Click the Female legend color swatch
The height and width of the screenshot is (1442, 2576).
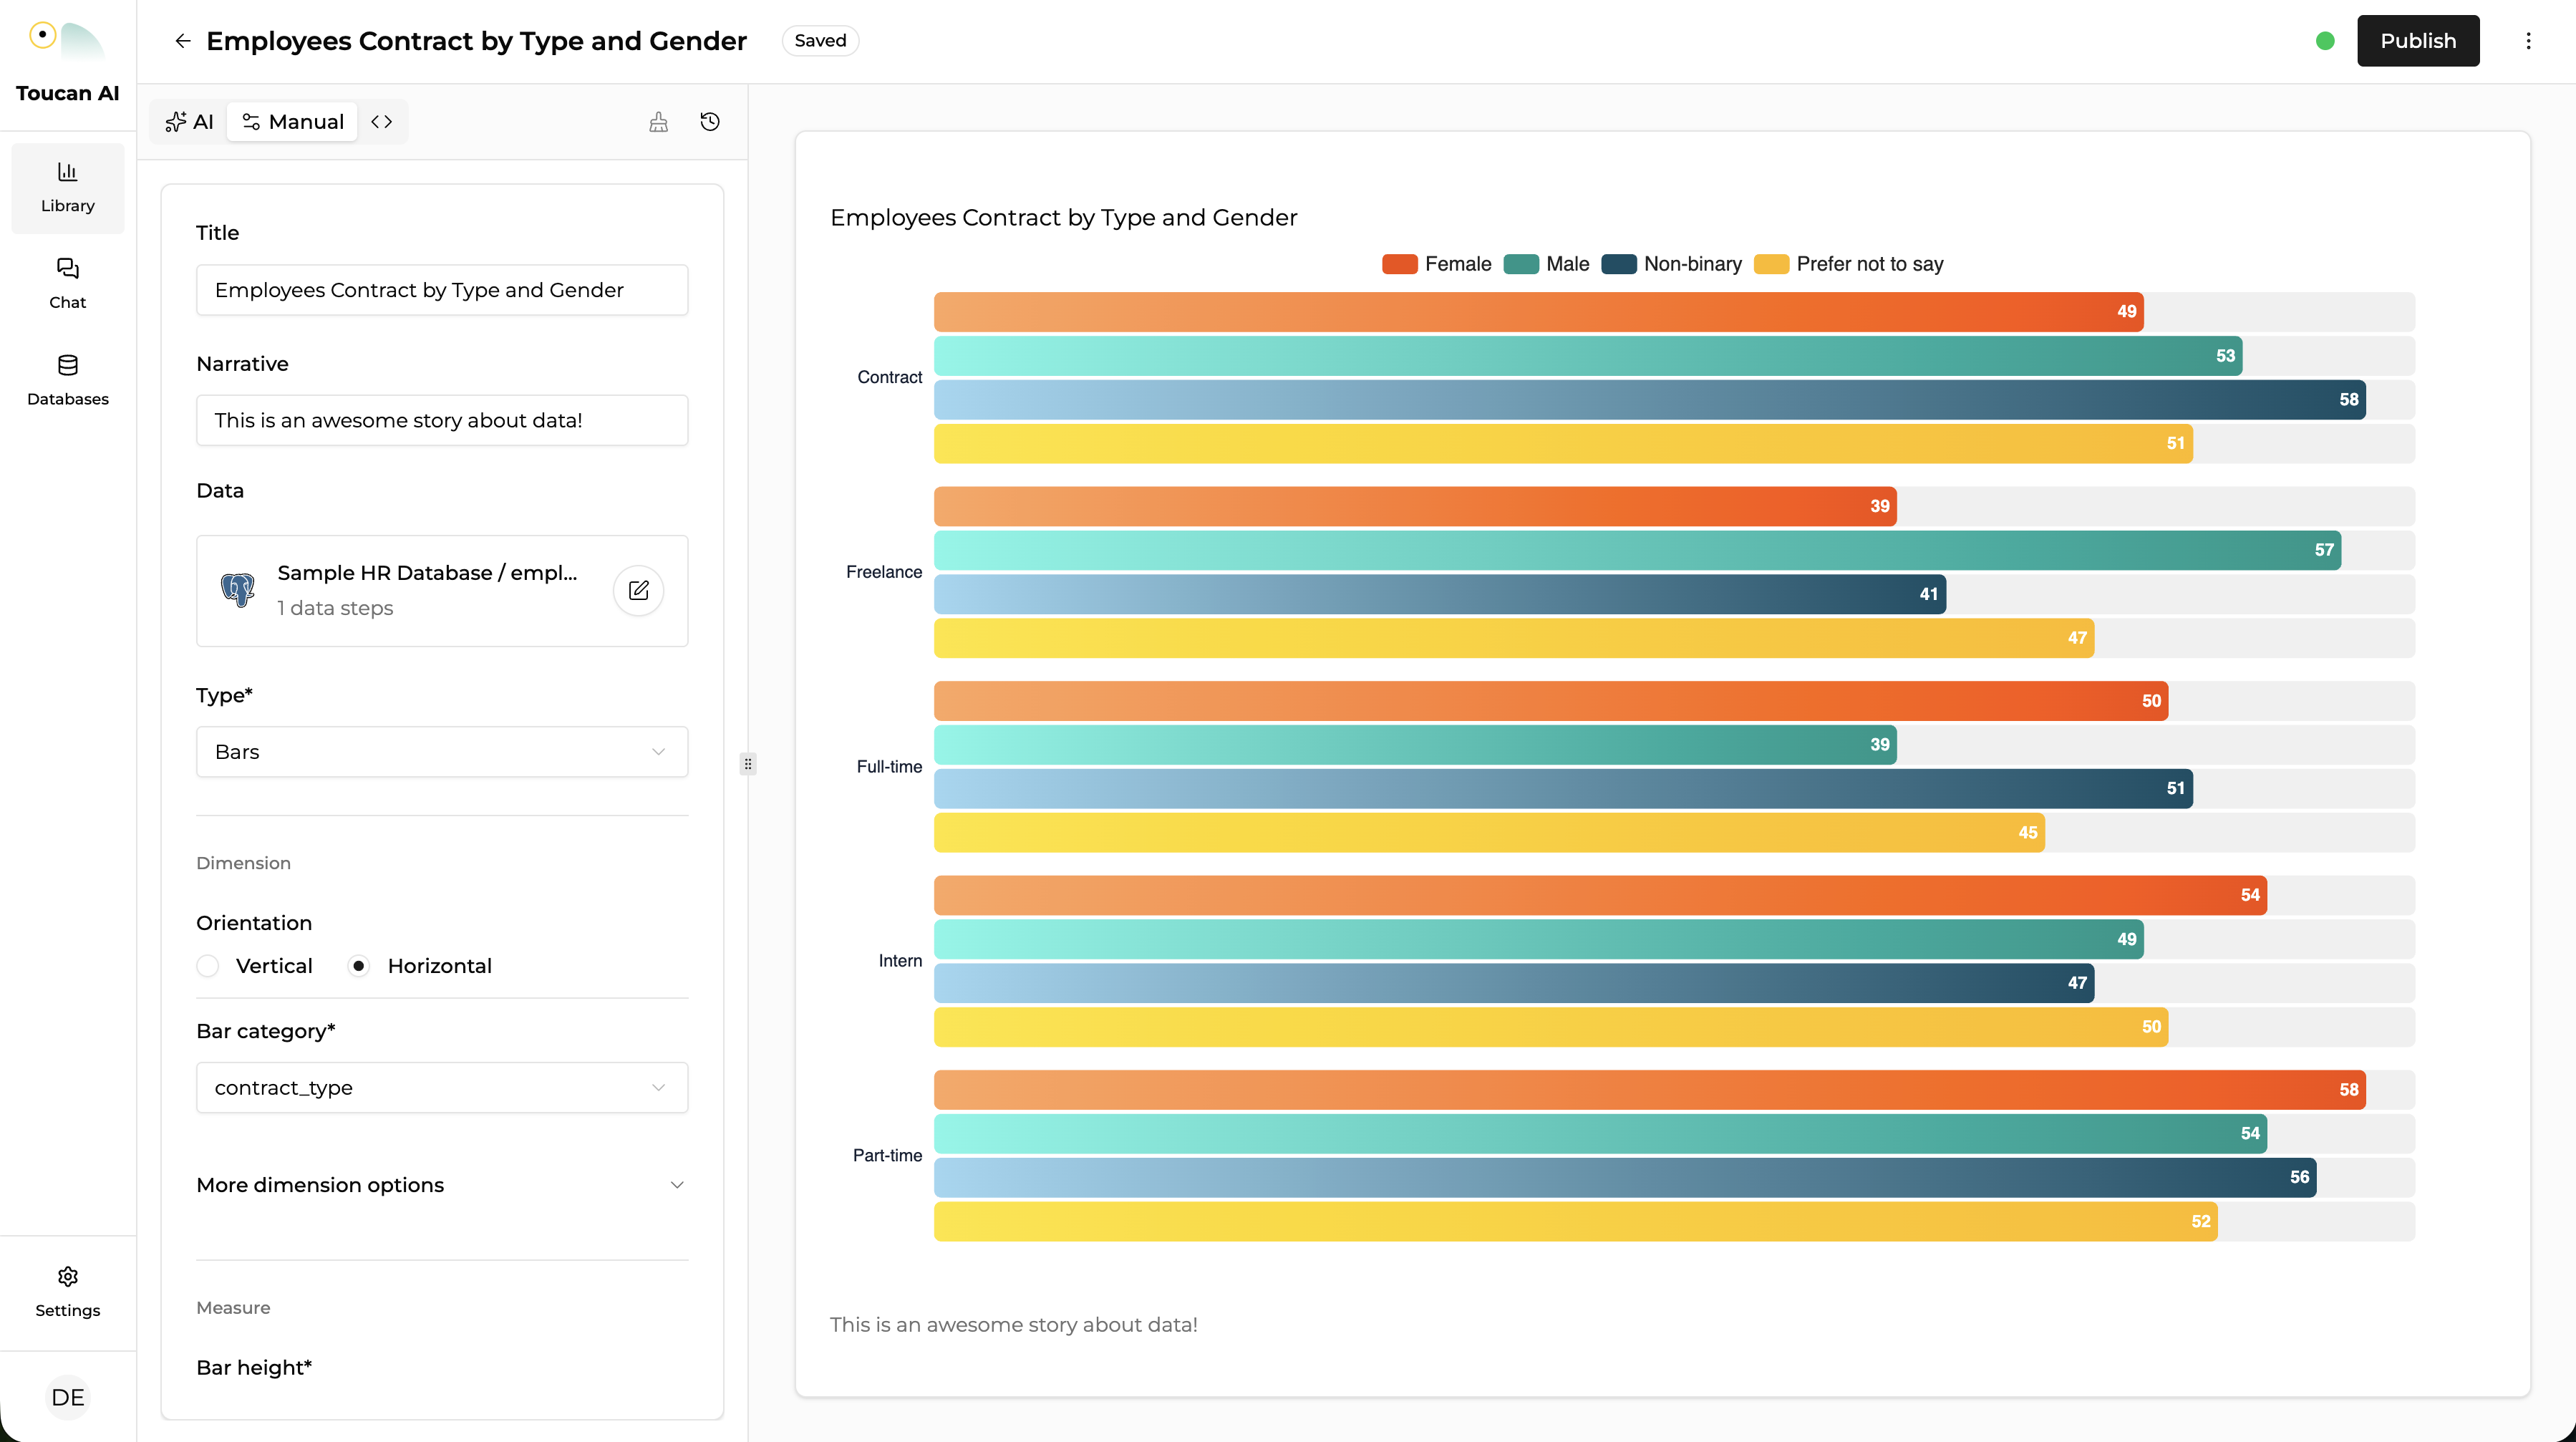1399,264
